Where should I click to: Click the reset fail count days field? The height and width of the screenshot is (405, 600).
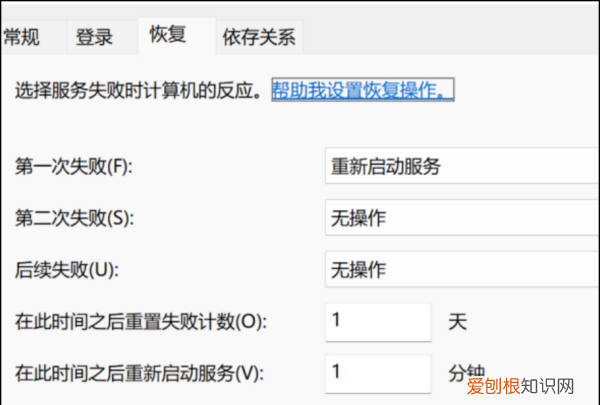[378, 322]
